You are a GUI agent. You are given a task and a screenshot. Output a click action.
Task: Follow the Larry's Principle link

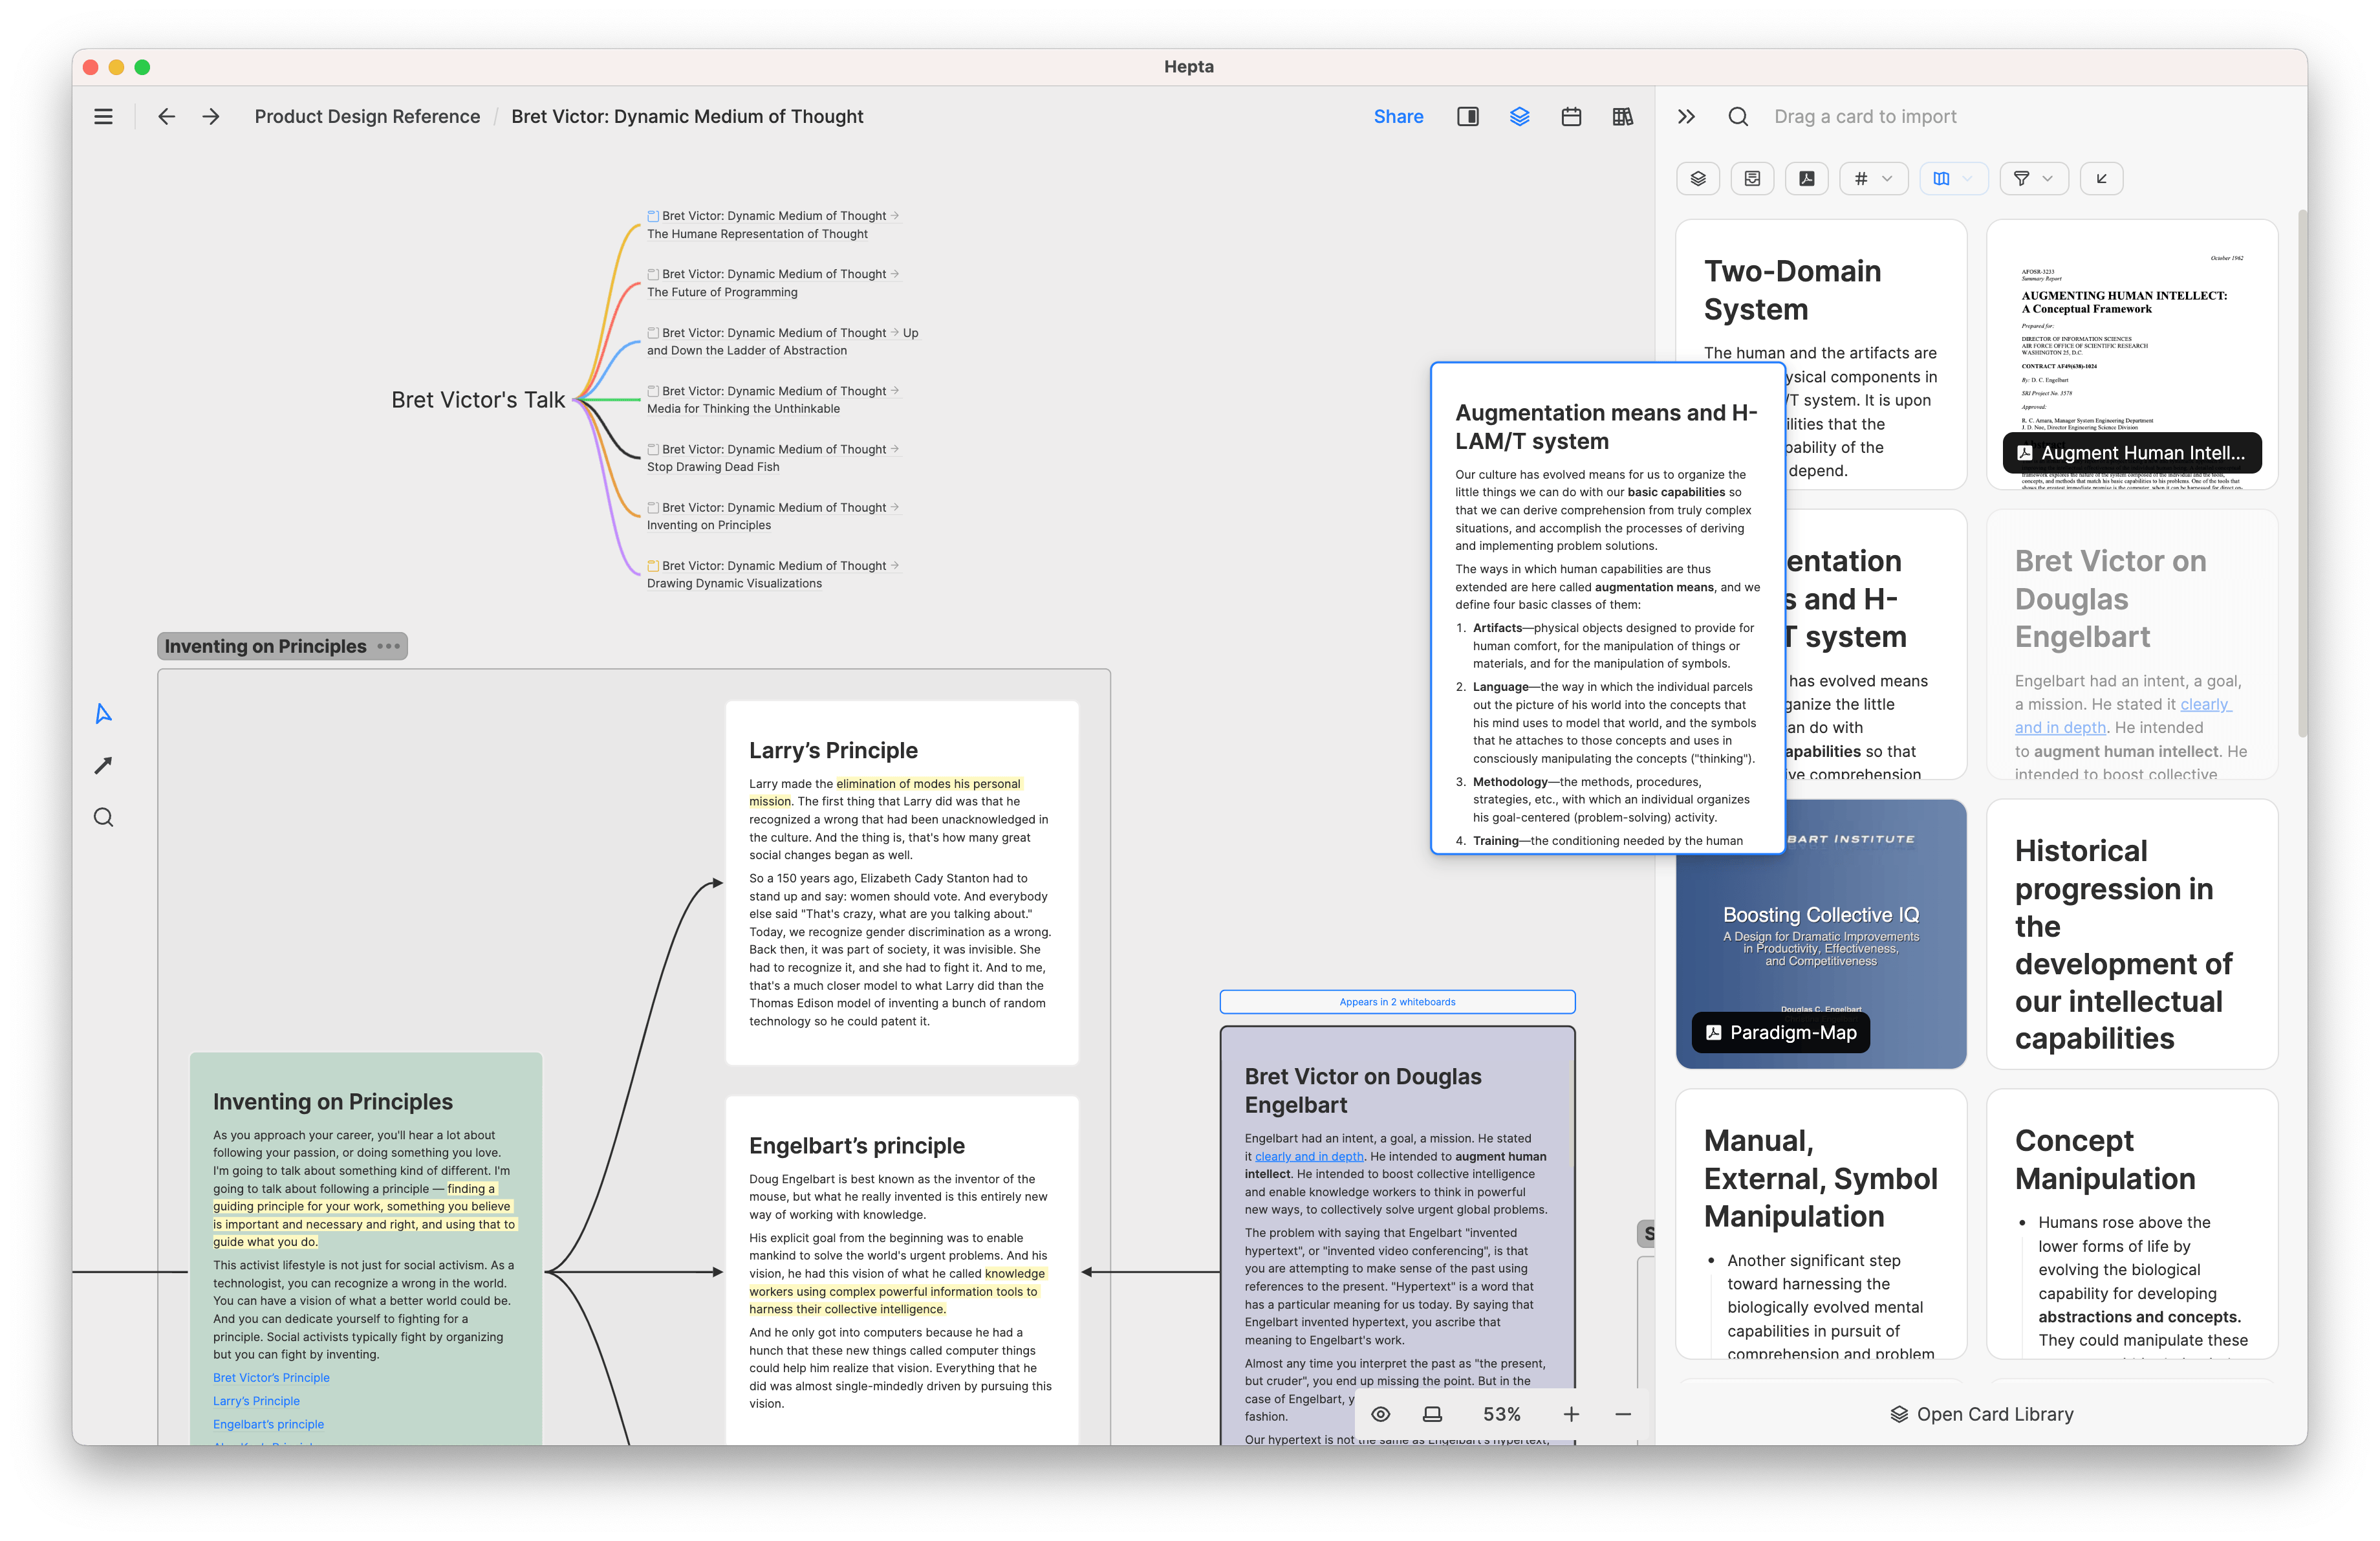256,1400
